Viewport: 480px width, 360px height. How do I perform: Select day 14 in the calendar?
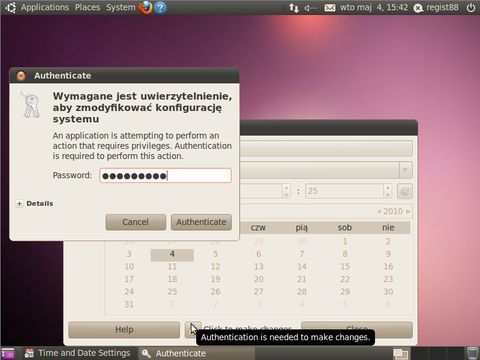(302, 267)
